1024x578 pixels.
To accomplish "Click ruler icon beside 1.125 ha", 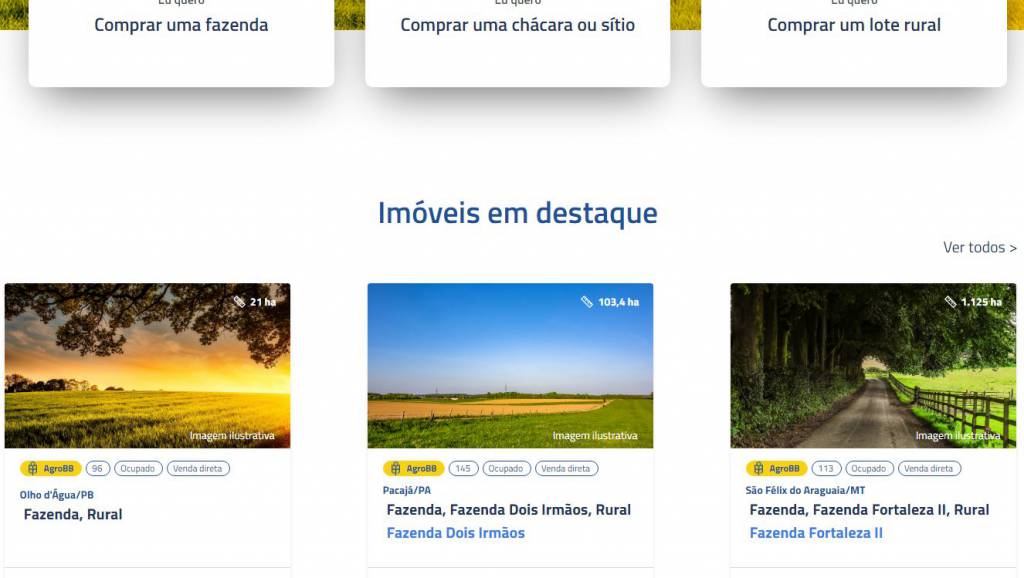I will pos(950,302).
